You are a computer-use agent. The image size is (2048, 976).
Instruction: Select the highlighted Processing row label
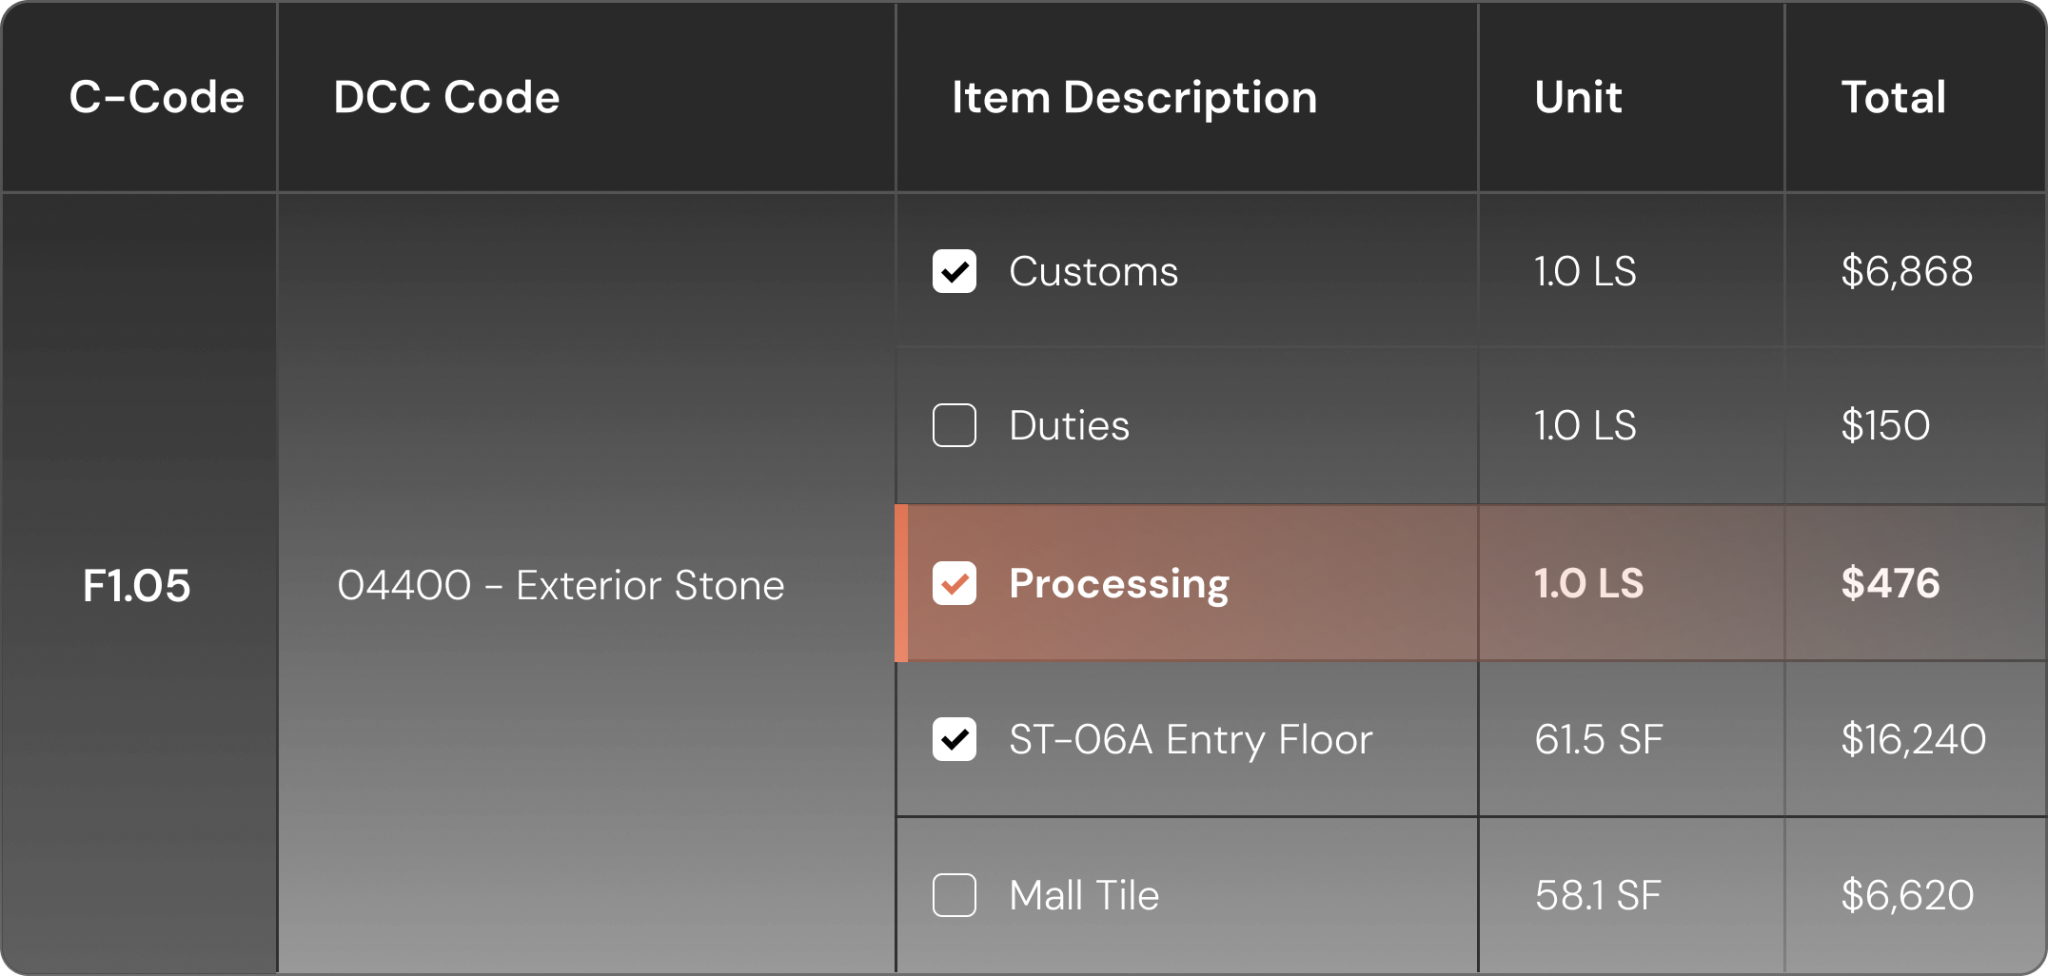click(1119, 583)
